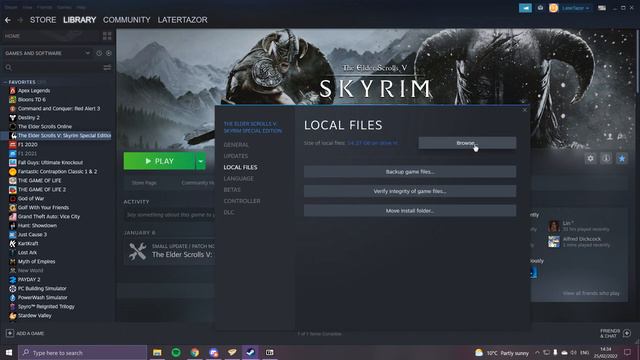Select Stardew Valley in the library list
Image resolution: width=640 pixels, height=360 pixels.
pyautogui.click(x=35, y=316)
